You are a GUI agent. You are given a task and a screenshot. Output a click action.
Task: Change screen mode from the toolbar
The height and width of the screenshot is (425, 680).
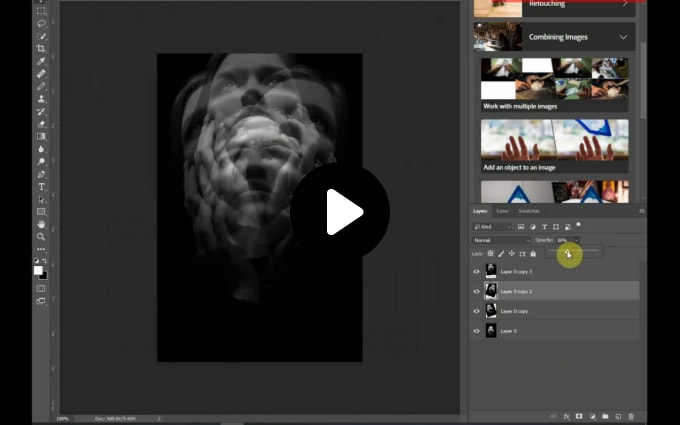[x=41, y=301]
